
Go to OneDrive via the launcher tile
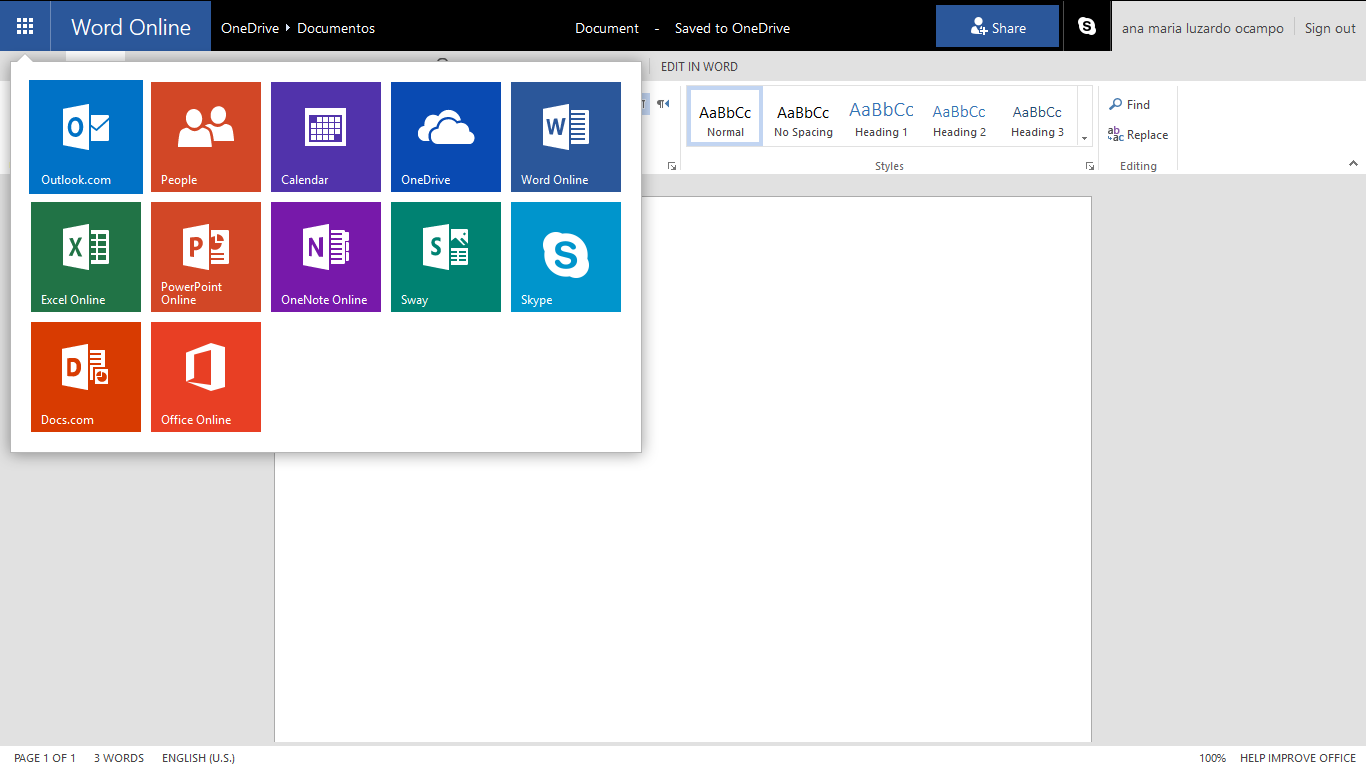pyautogui.click(x=446, y=136)
